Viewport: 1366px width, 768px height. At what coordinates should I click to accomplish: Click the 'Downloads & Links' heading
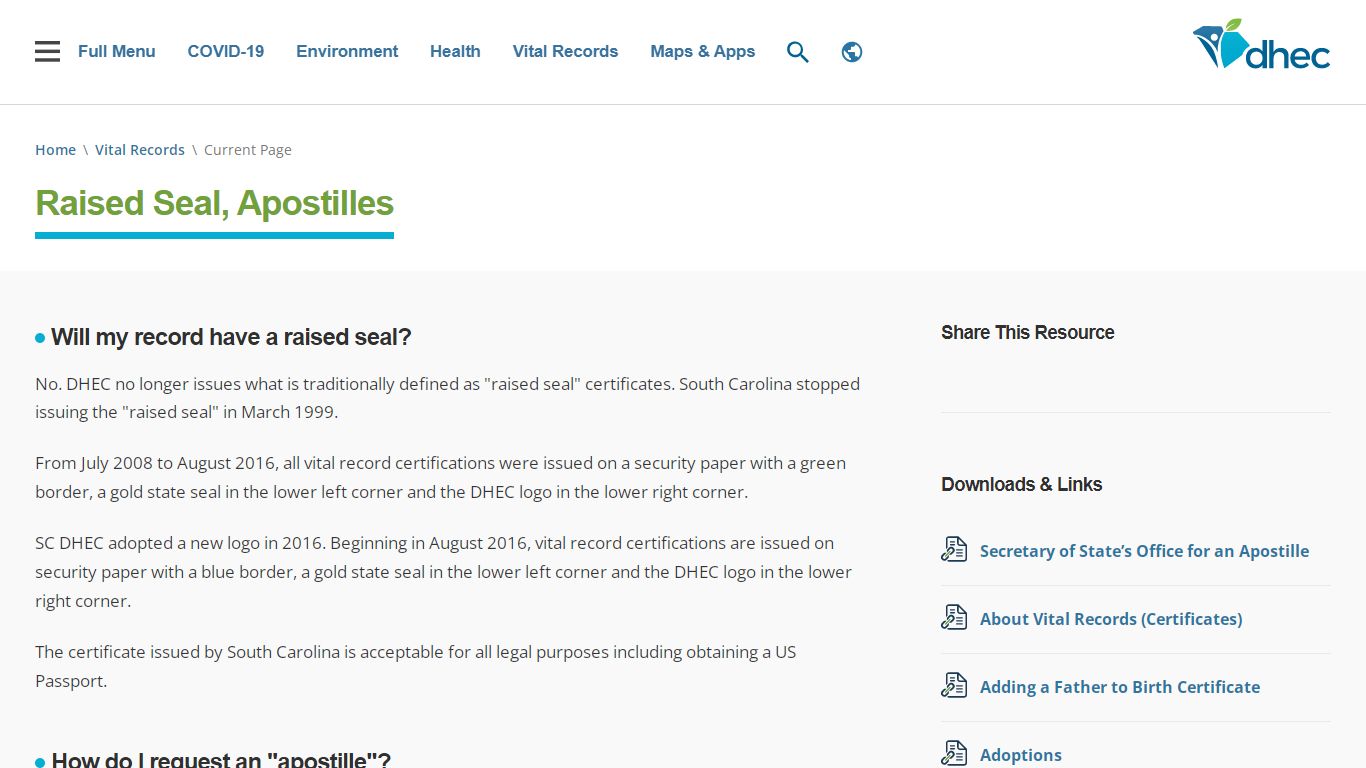click(x=1022, y=485)
